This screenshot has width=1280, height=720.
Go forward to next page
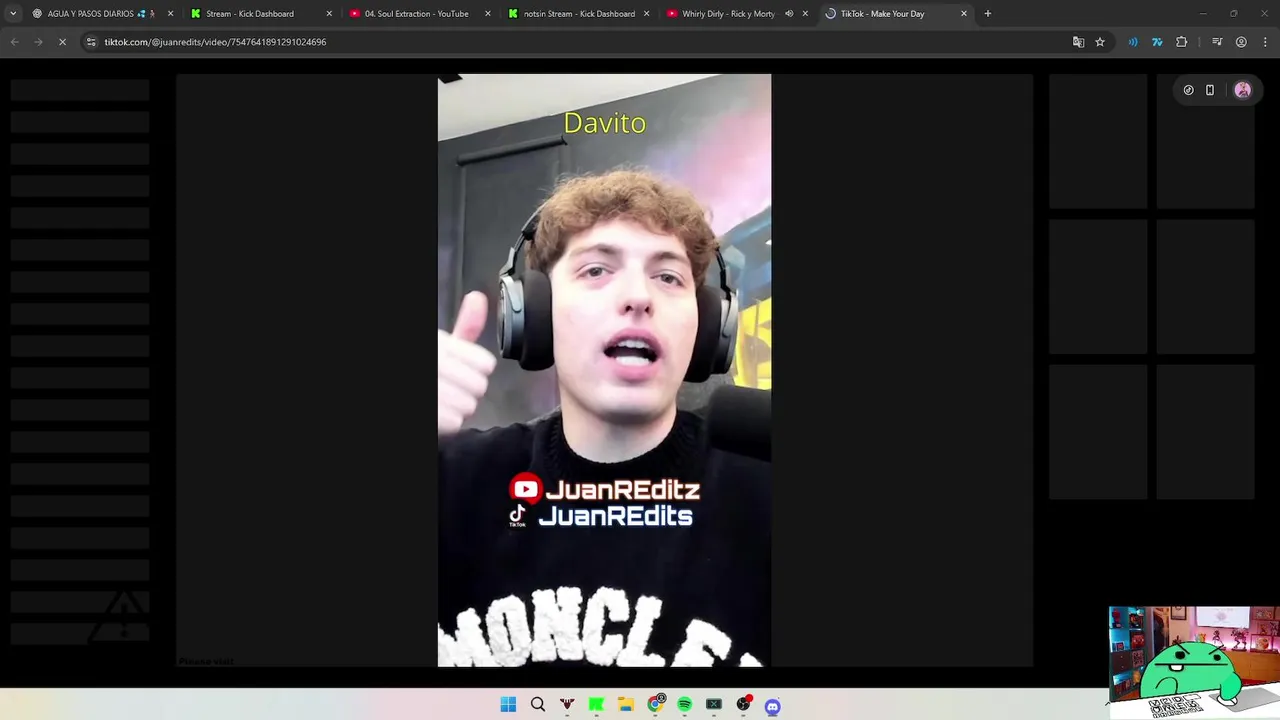point(38,42)
